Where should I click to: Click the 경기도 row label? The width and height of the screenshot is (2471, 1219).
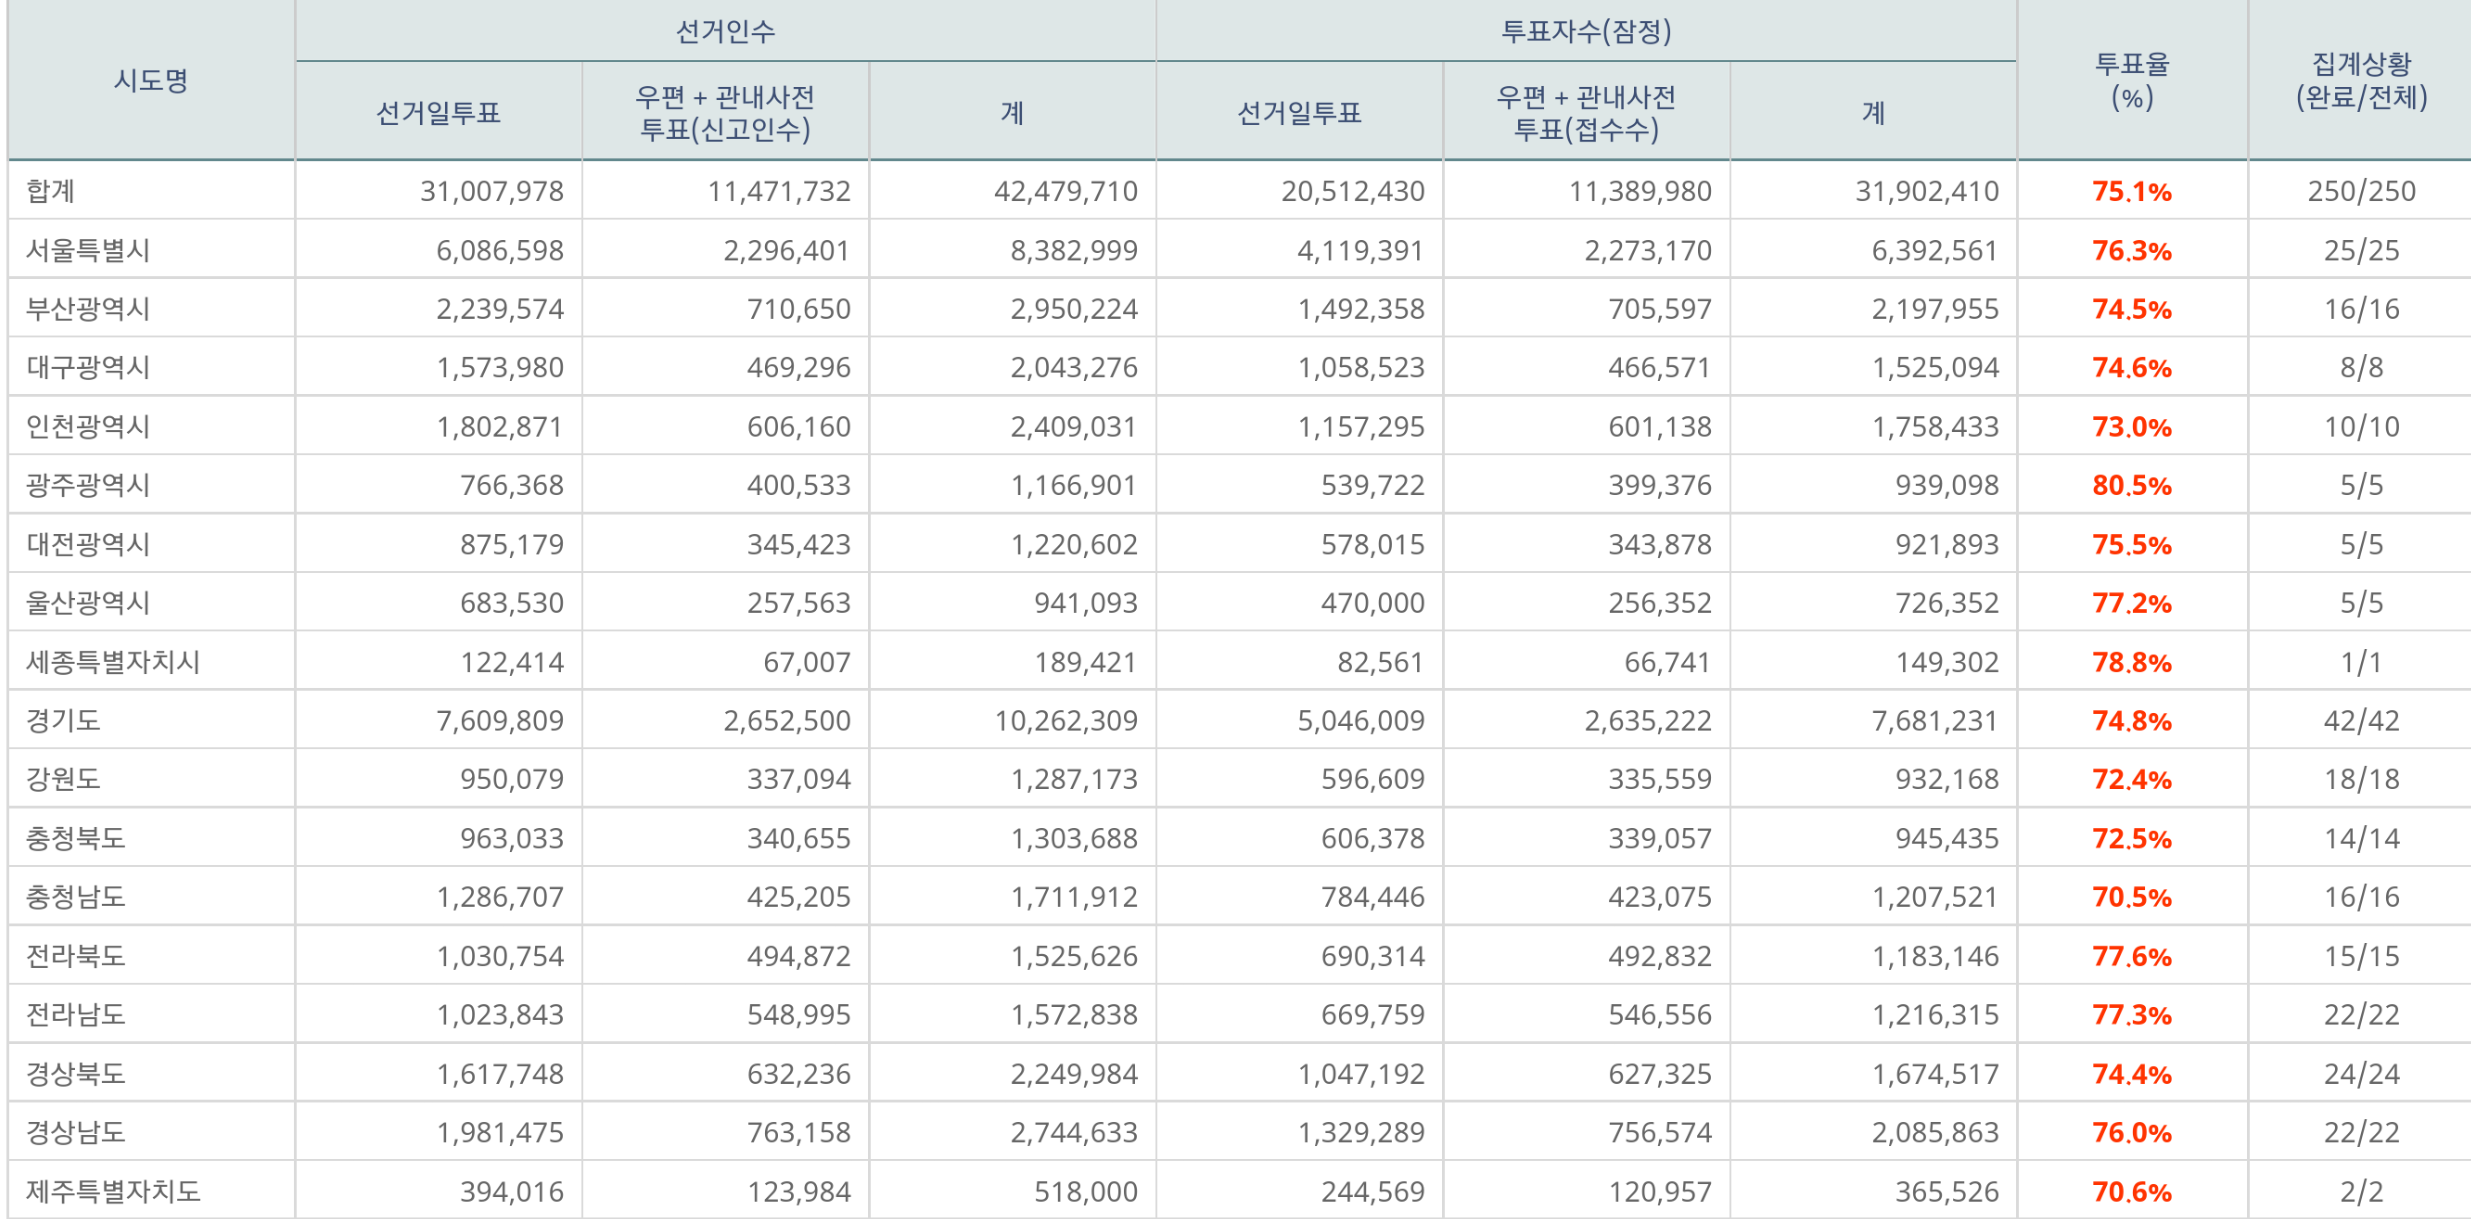63,721
